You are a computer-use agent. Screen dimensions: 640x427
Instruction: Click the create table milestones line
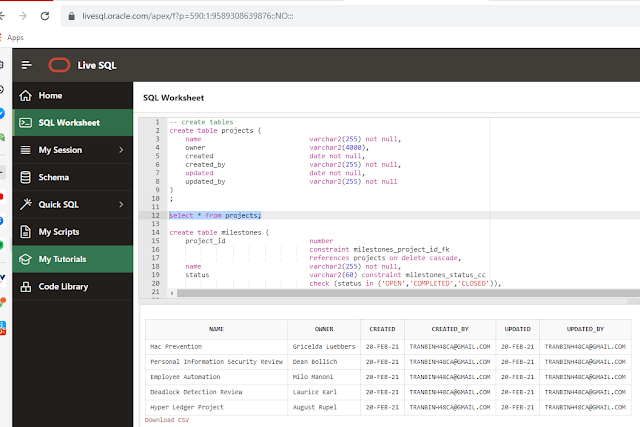[x=219, y=232]
